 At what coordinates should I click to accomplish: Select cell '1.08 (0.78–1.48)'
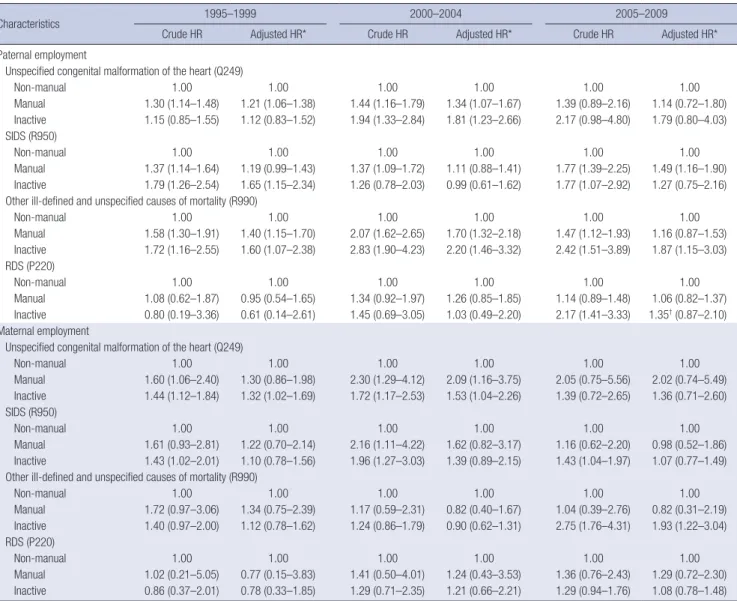pos(690,591)
